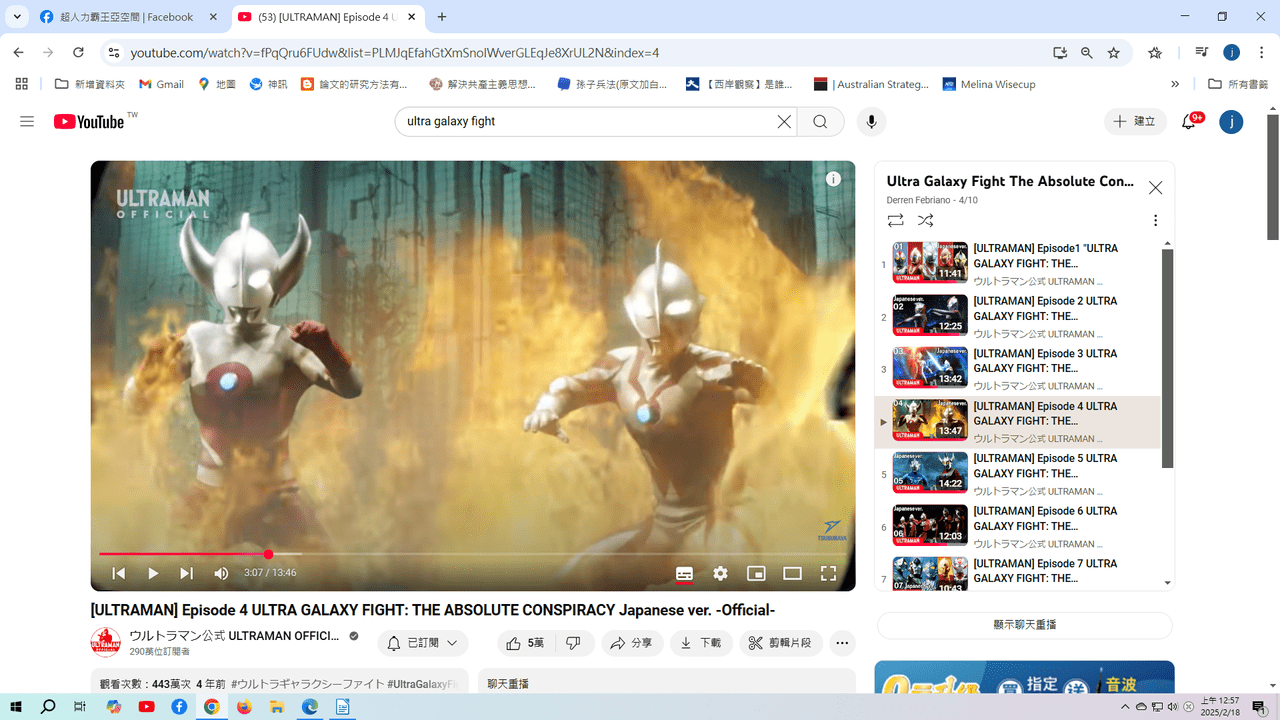This screenshot has height=720, width=1280.
Task: Open File Explorer from taskbar
Action: [x=277, y=707]
